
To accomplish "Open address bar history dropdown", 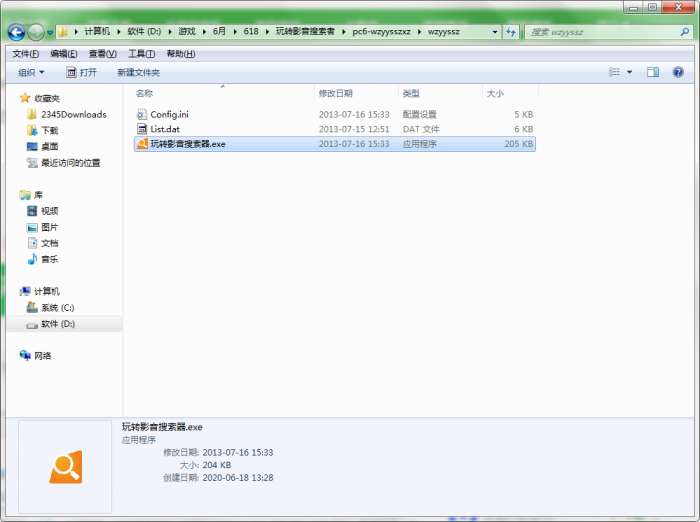I will [495, 32].
